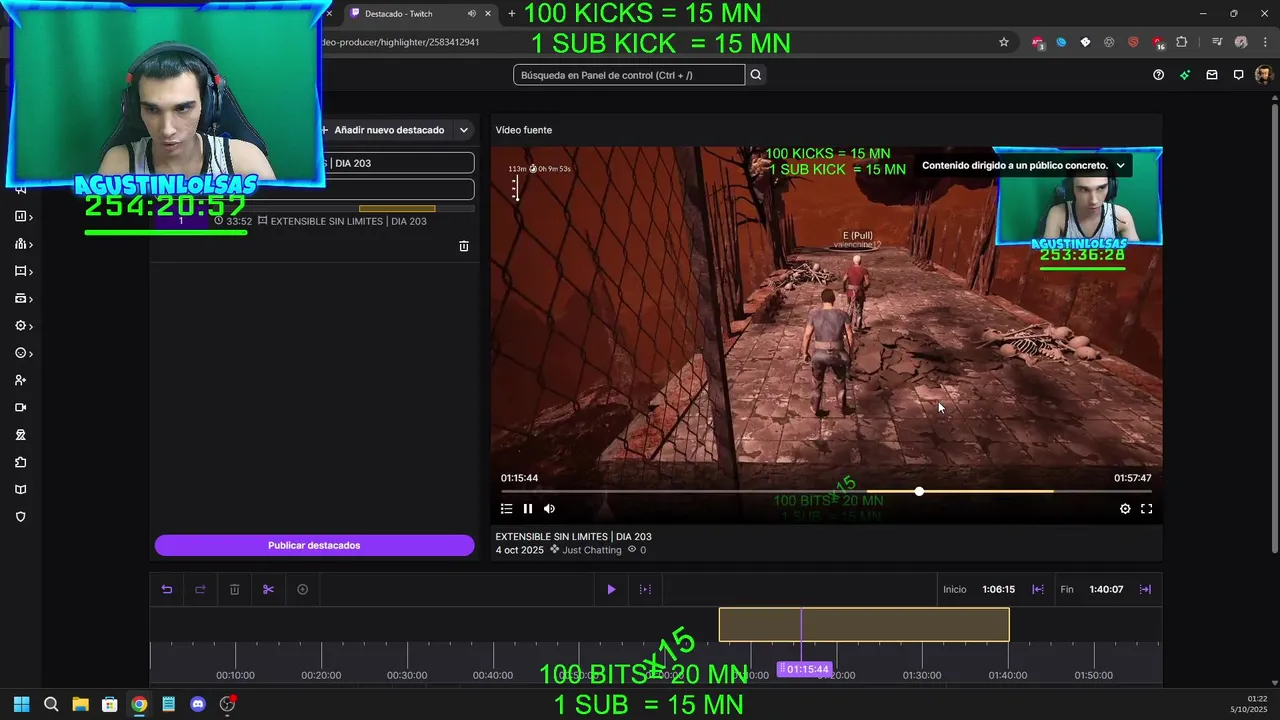Viewport: 1280px width, 720px height.
Task: Click the sidebar icon below the camera
Action: click(x=20, y=435)
